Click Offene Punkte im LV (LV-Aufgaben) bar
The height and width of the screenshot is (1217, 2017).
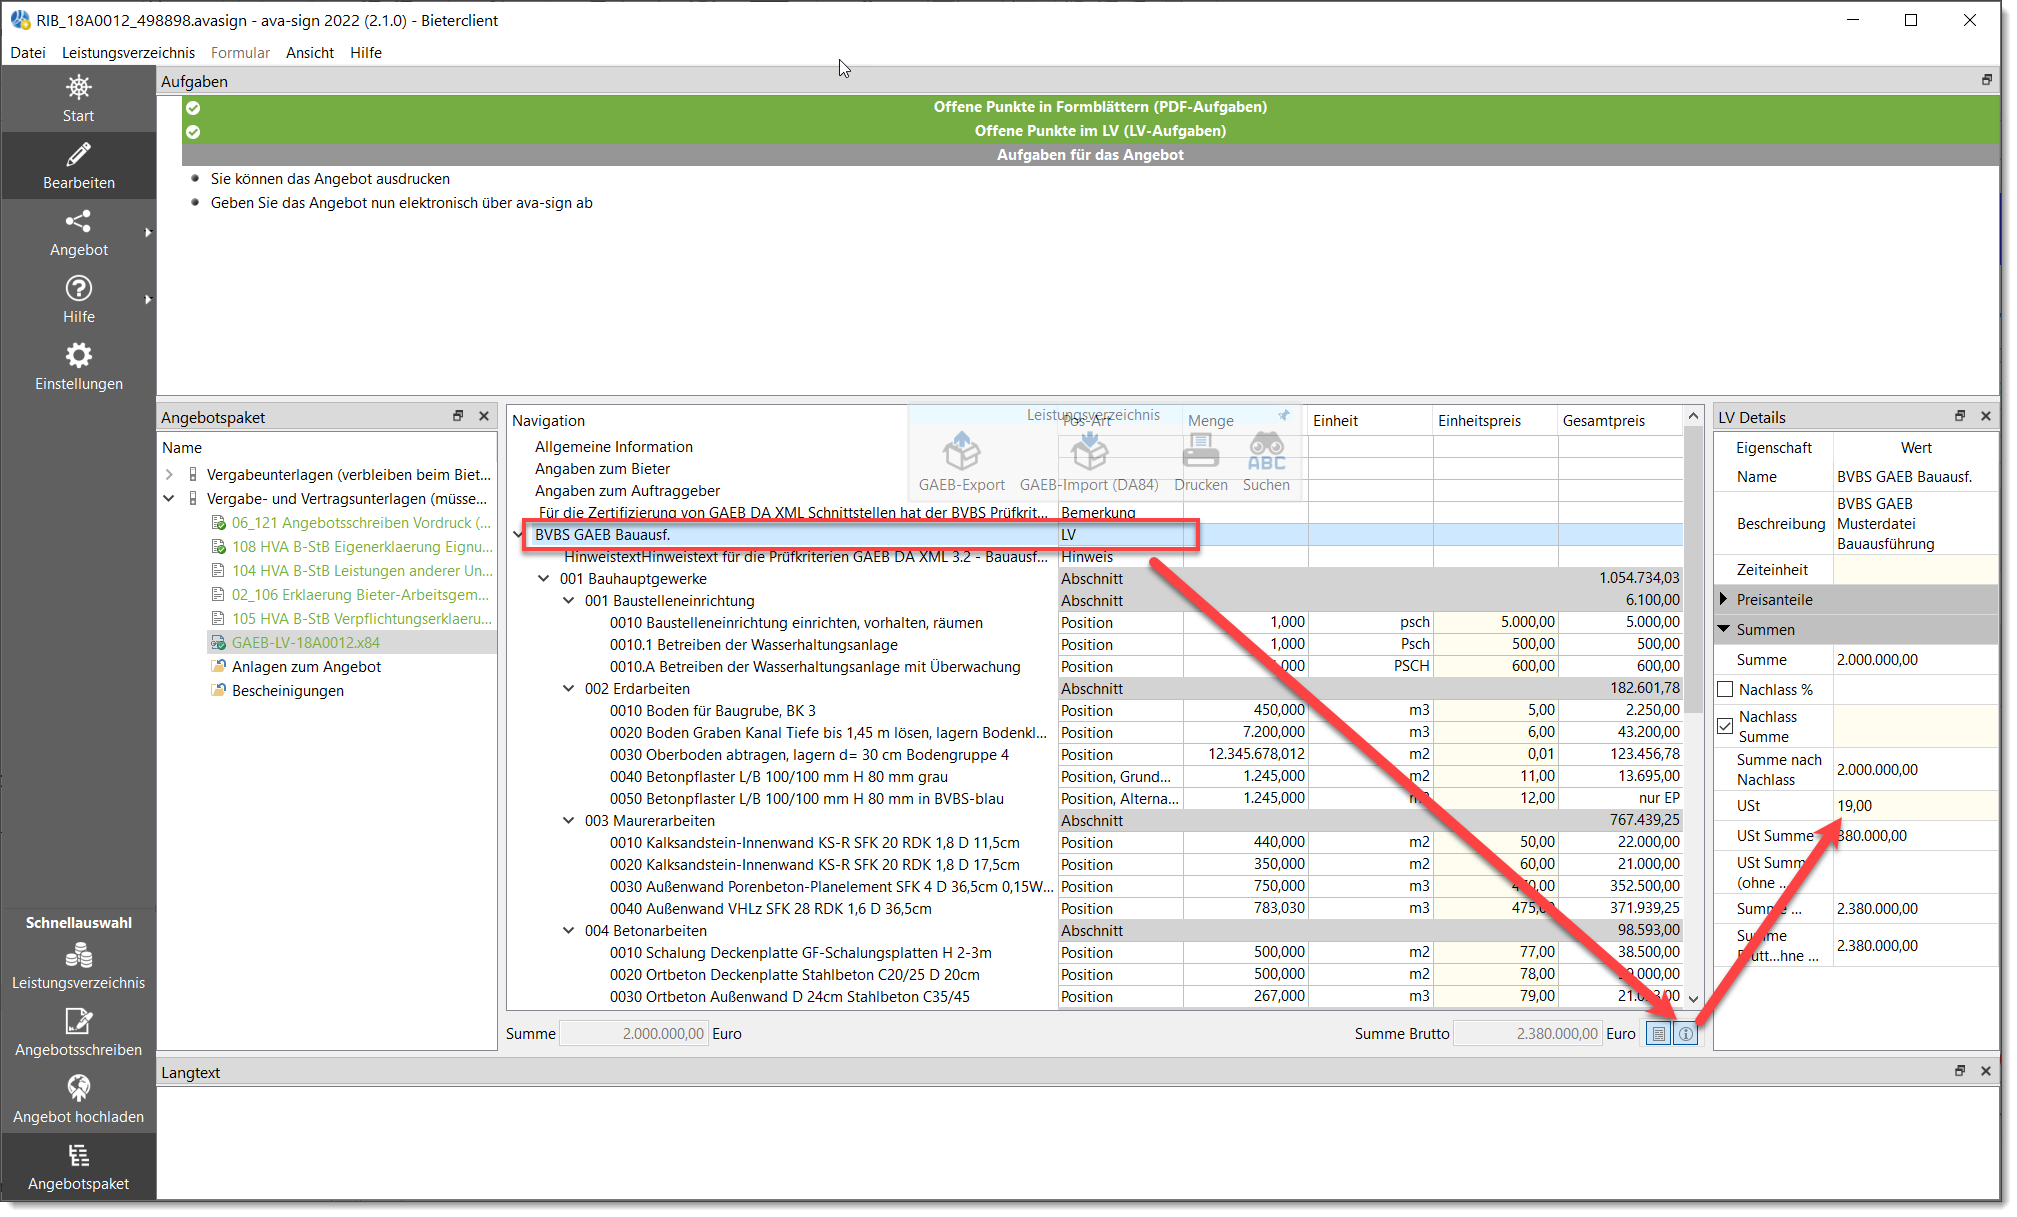coord(1090,130)
